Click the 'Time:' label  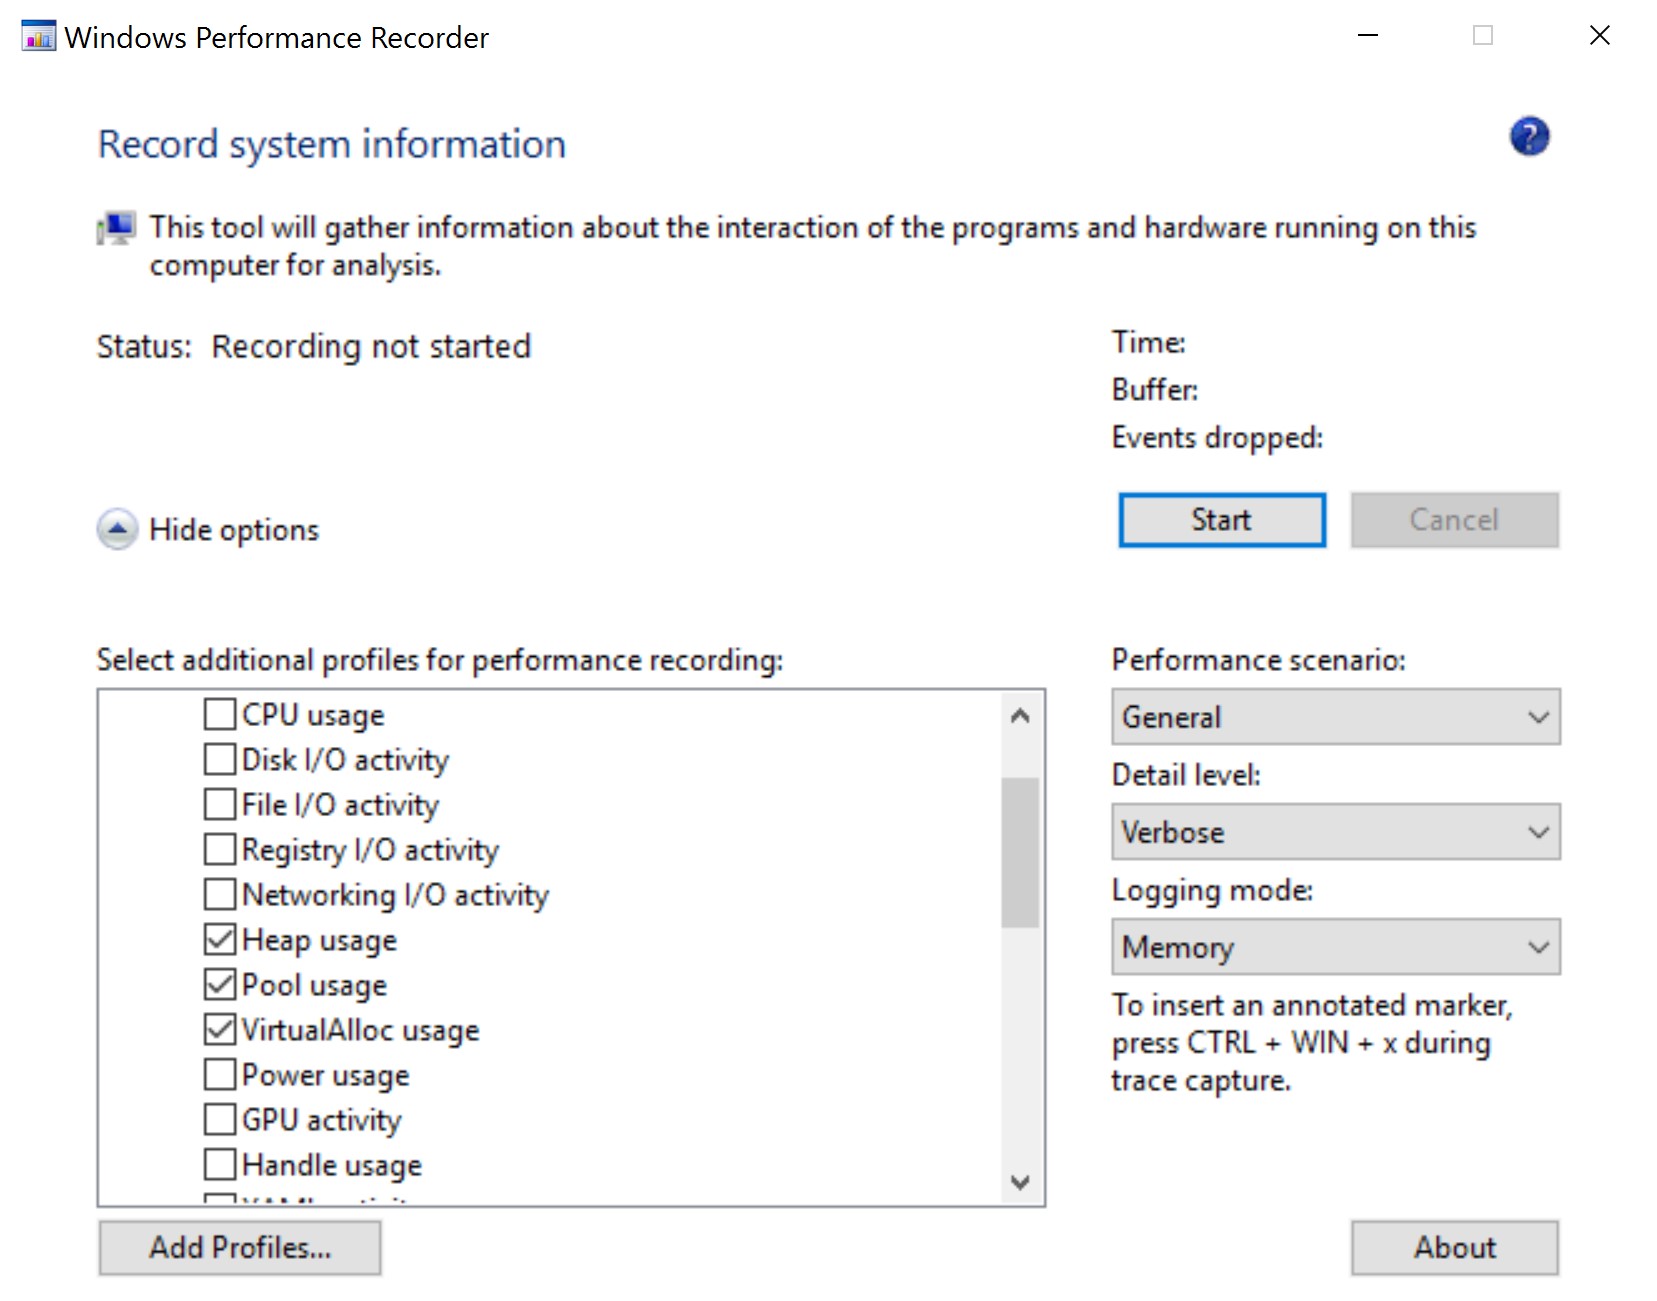(x=1149, y=343)
